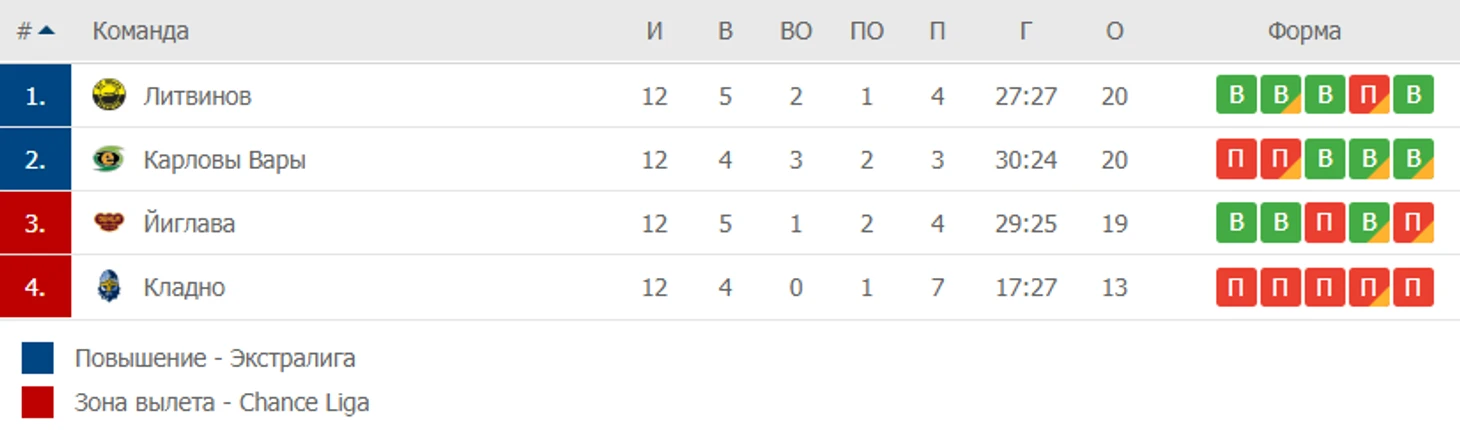Image resolution: width=1460 pixels, height=430 pixels.
Task: Open Литвинов's latest form result badge
Action: pos(1413,95)
